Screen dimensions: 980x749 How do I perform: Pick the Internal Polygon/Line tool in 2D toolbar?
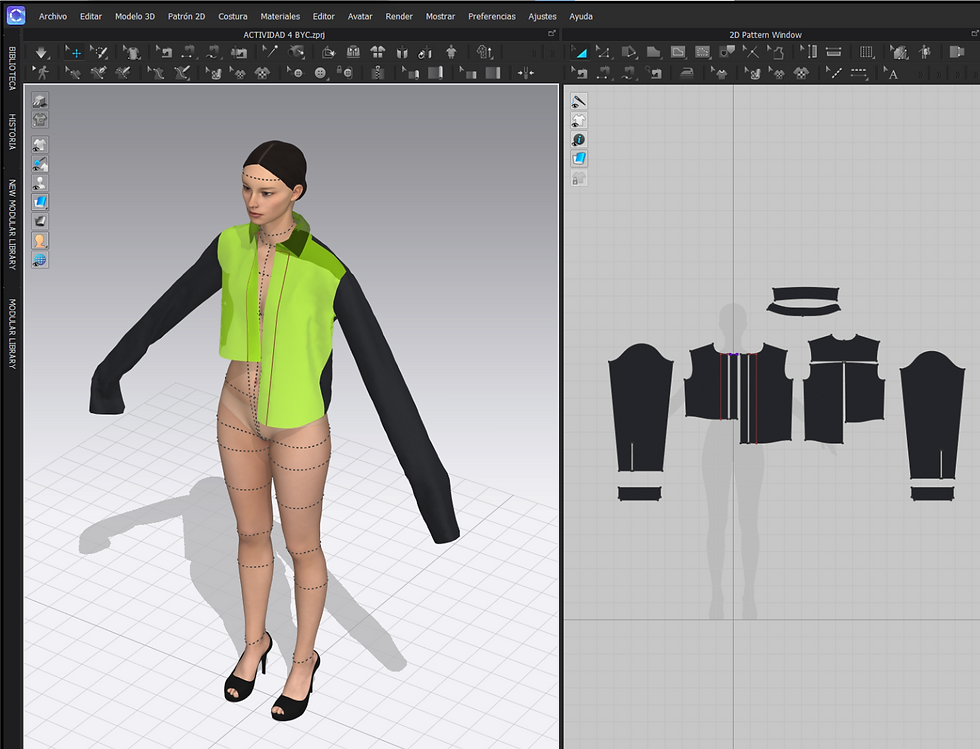[x=677, y=52]
